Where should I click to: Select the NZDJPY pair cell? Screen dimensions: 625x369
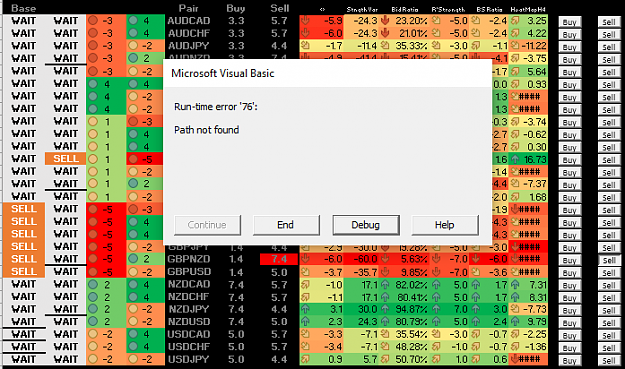pyautogui.click(x=189, y=309)
